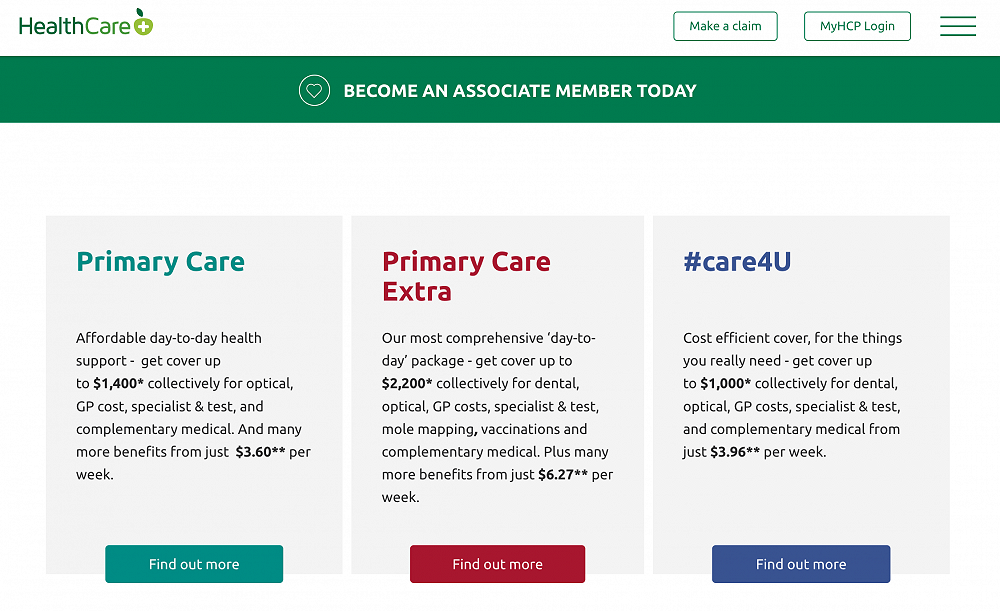Click the green plus icon in logo
This screenshot has width=1000, height=611.
tap(143, 26)
